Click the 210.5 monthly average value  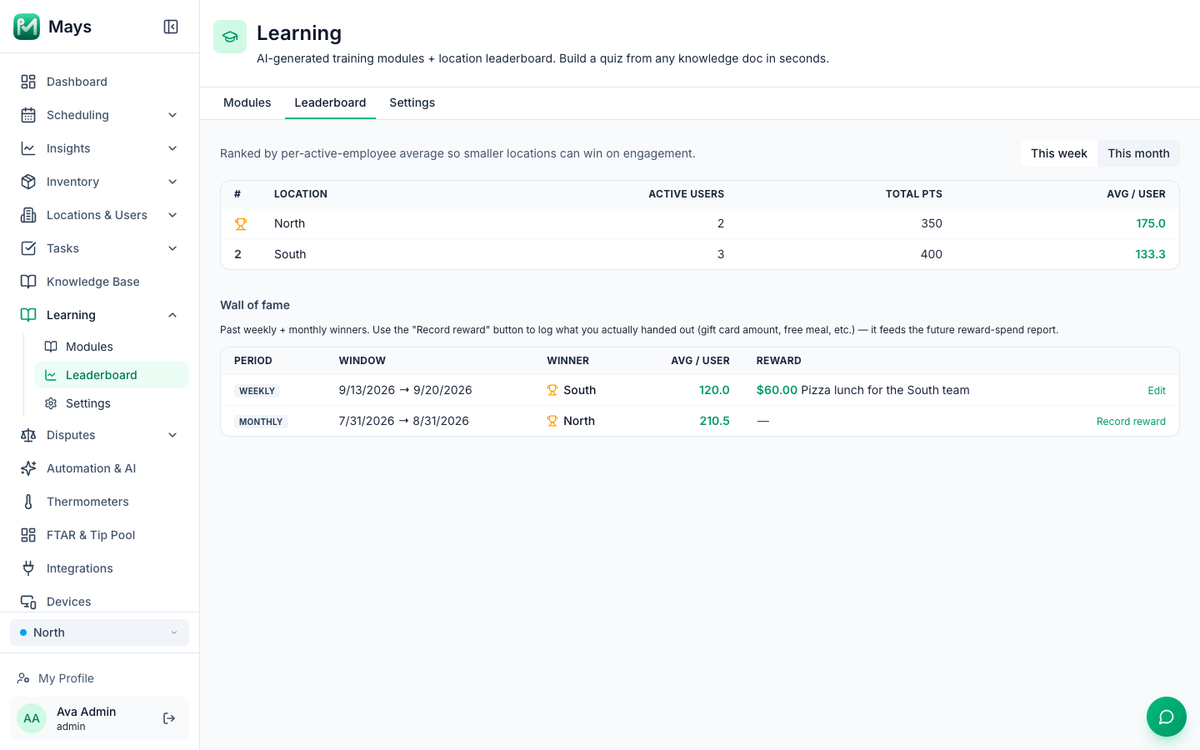[x=714, y=421]
